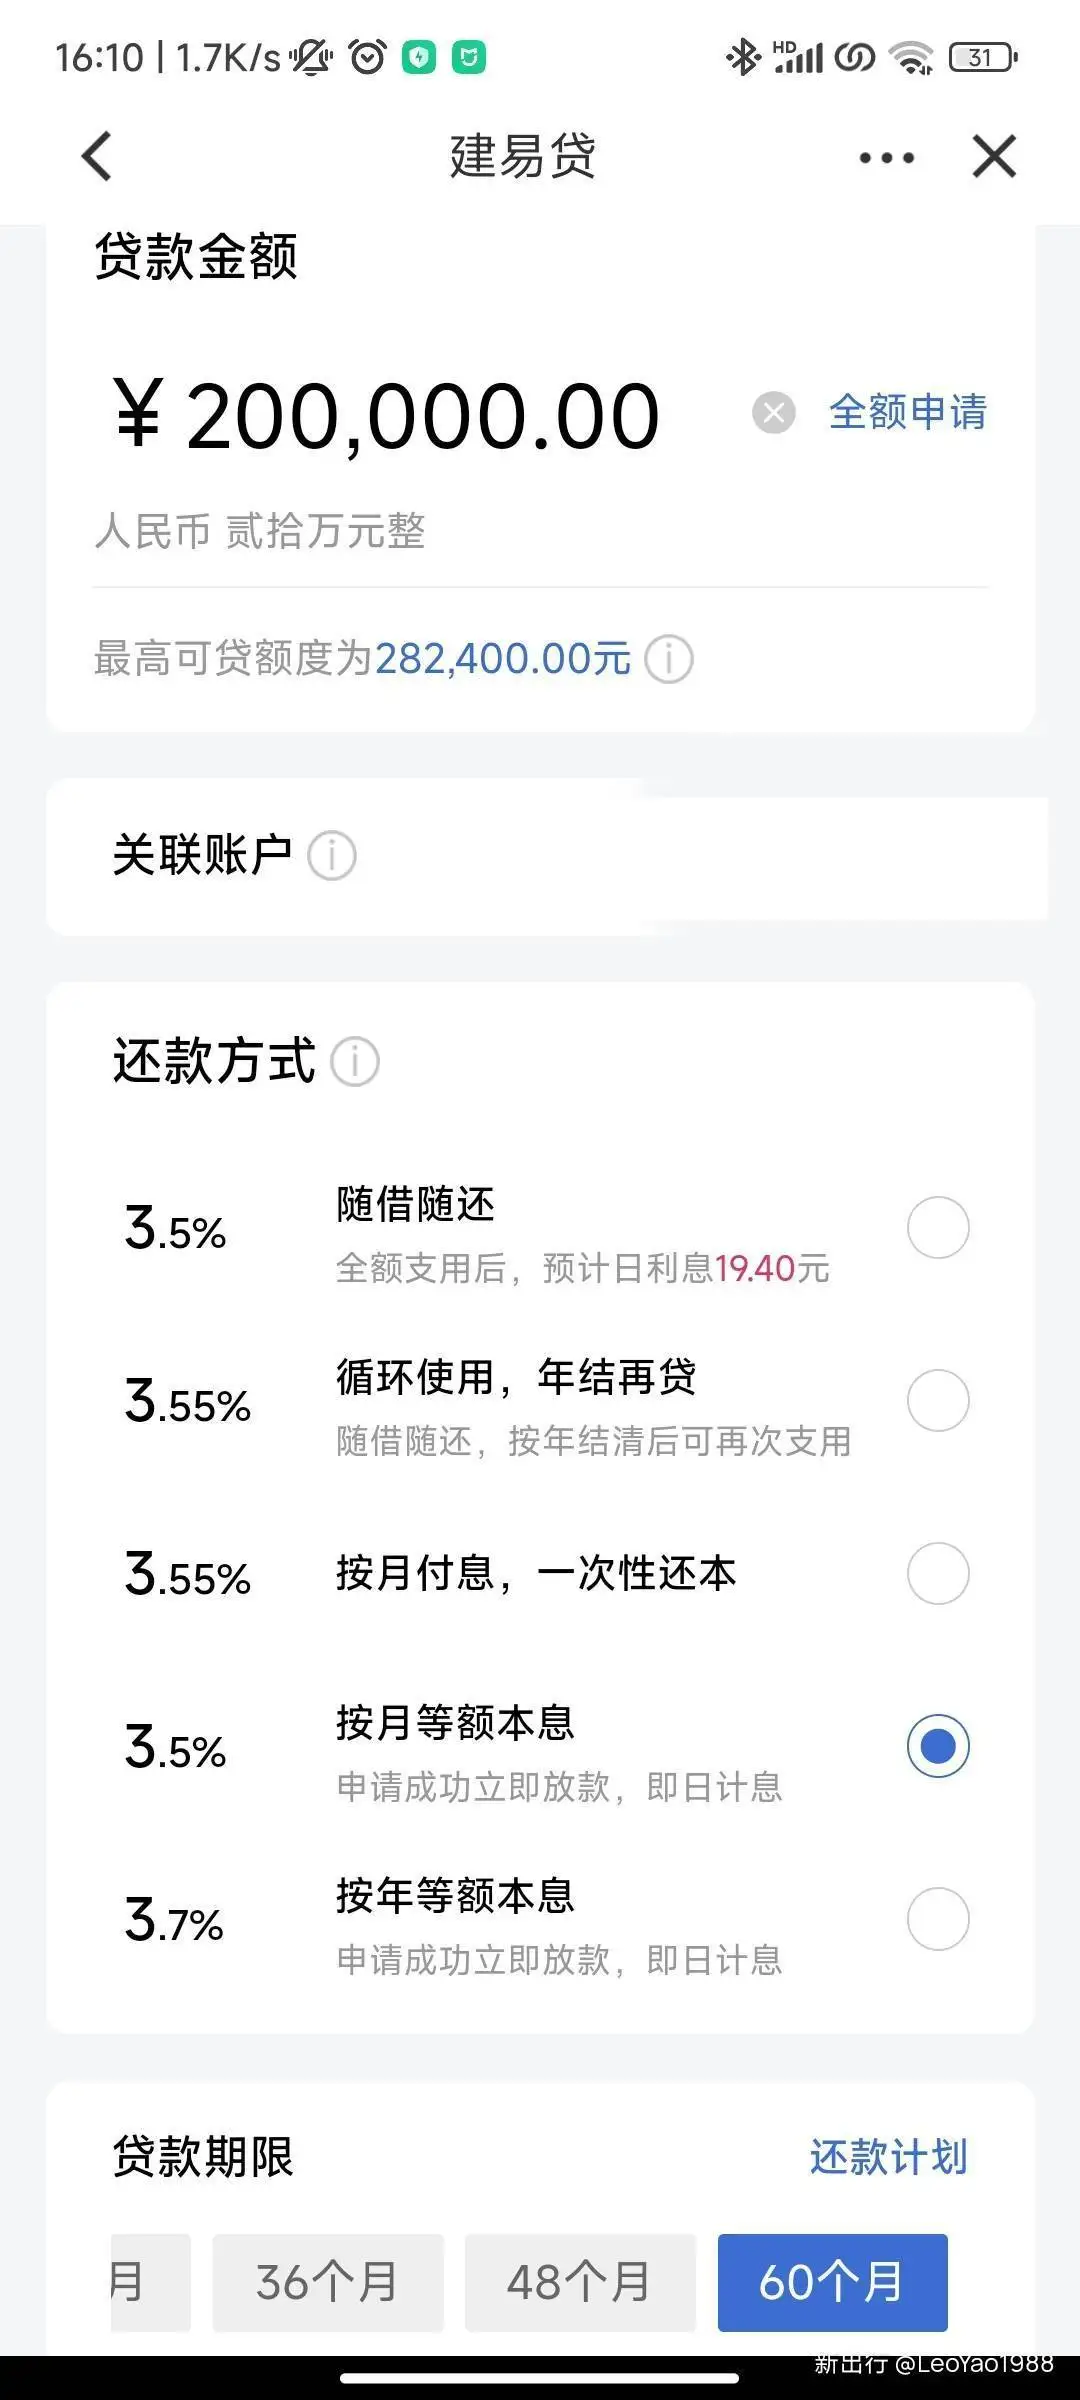1080x2400 pixels.
Task: Tap the back arrow icon
Action: pos(97,156)
